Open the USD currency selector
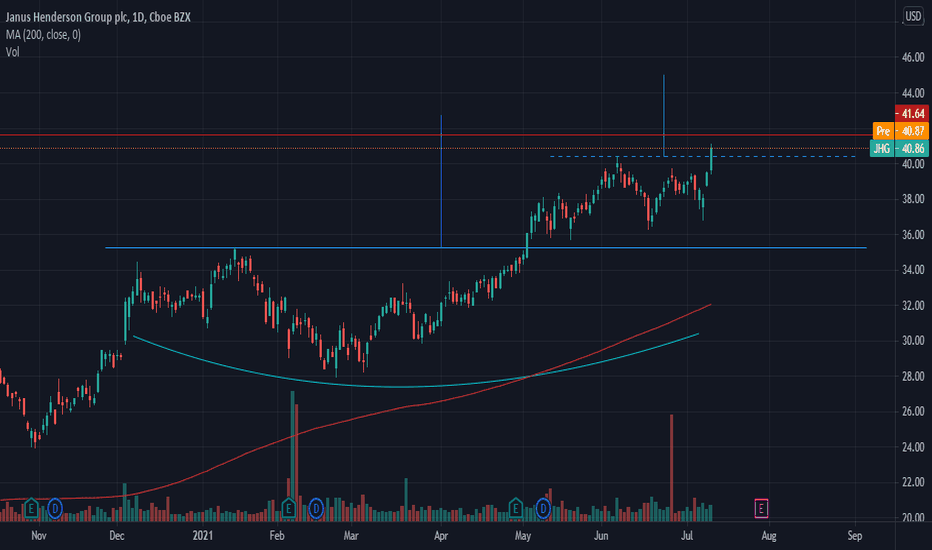 click(913, 16)
